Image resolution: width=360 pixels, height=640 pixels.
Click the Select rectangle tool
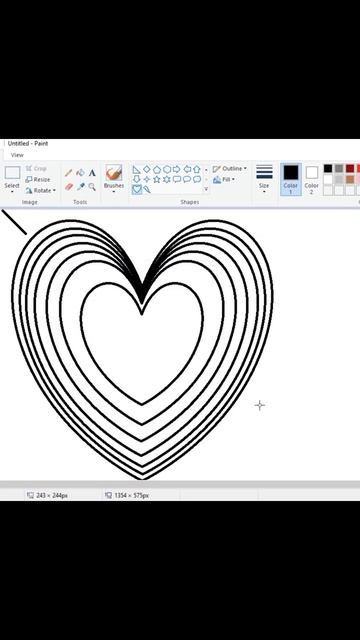tap(12, 173)
